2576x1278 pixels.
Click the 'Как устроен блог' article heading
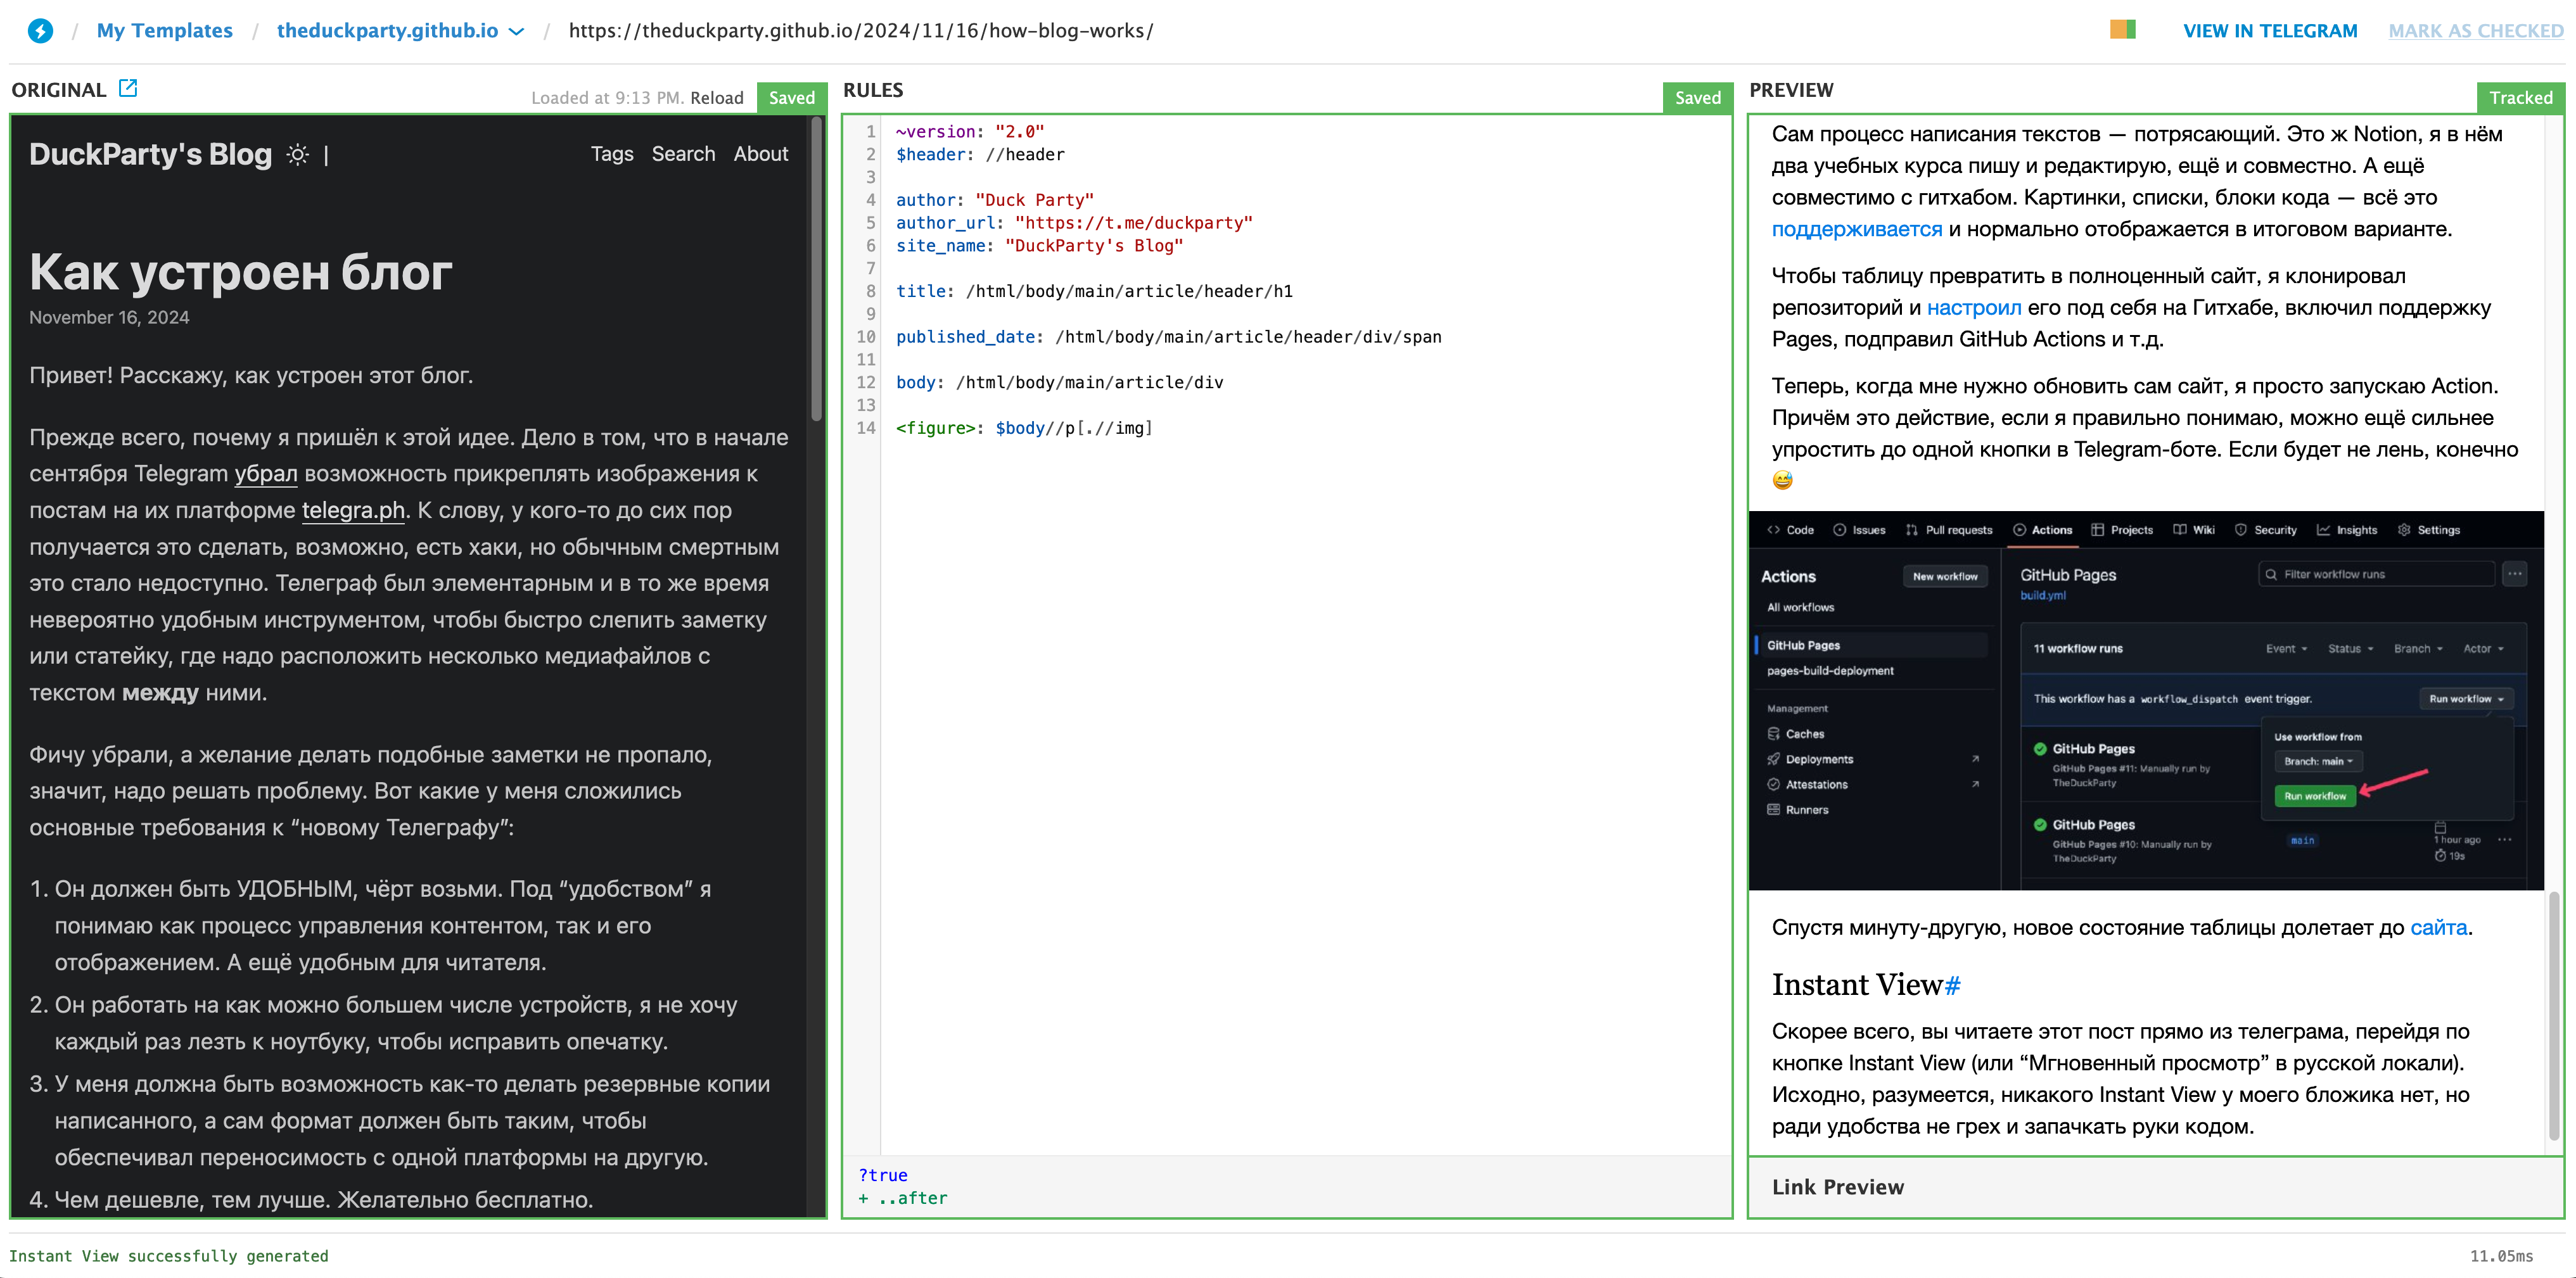click(240, 272)
